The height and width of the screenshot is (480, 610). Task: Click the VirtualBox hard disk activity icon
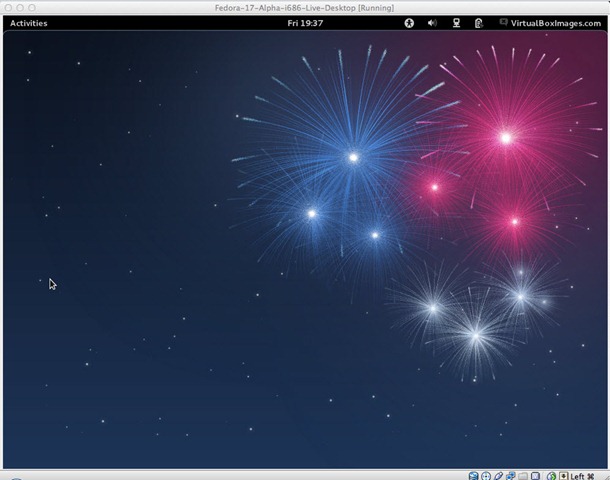[x=473, y=476]
